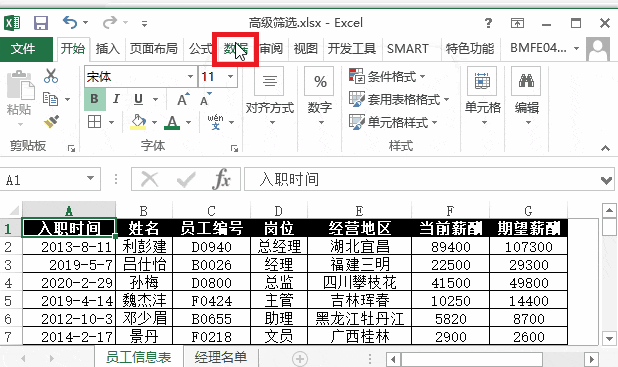
Task: Switch to the 页面布局 Page Layout tab
Action: [x=153, y=49]
